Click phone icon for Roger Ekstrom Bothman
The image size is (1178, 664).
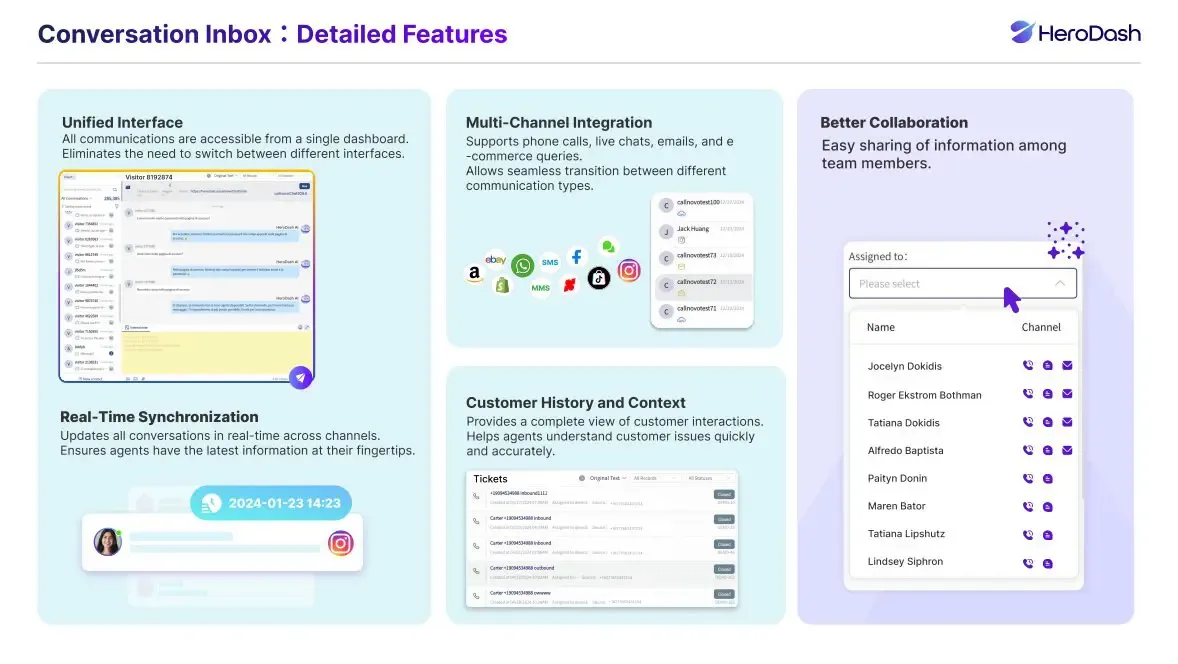pos(1028,394)
